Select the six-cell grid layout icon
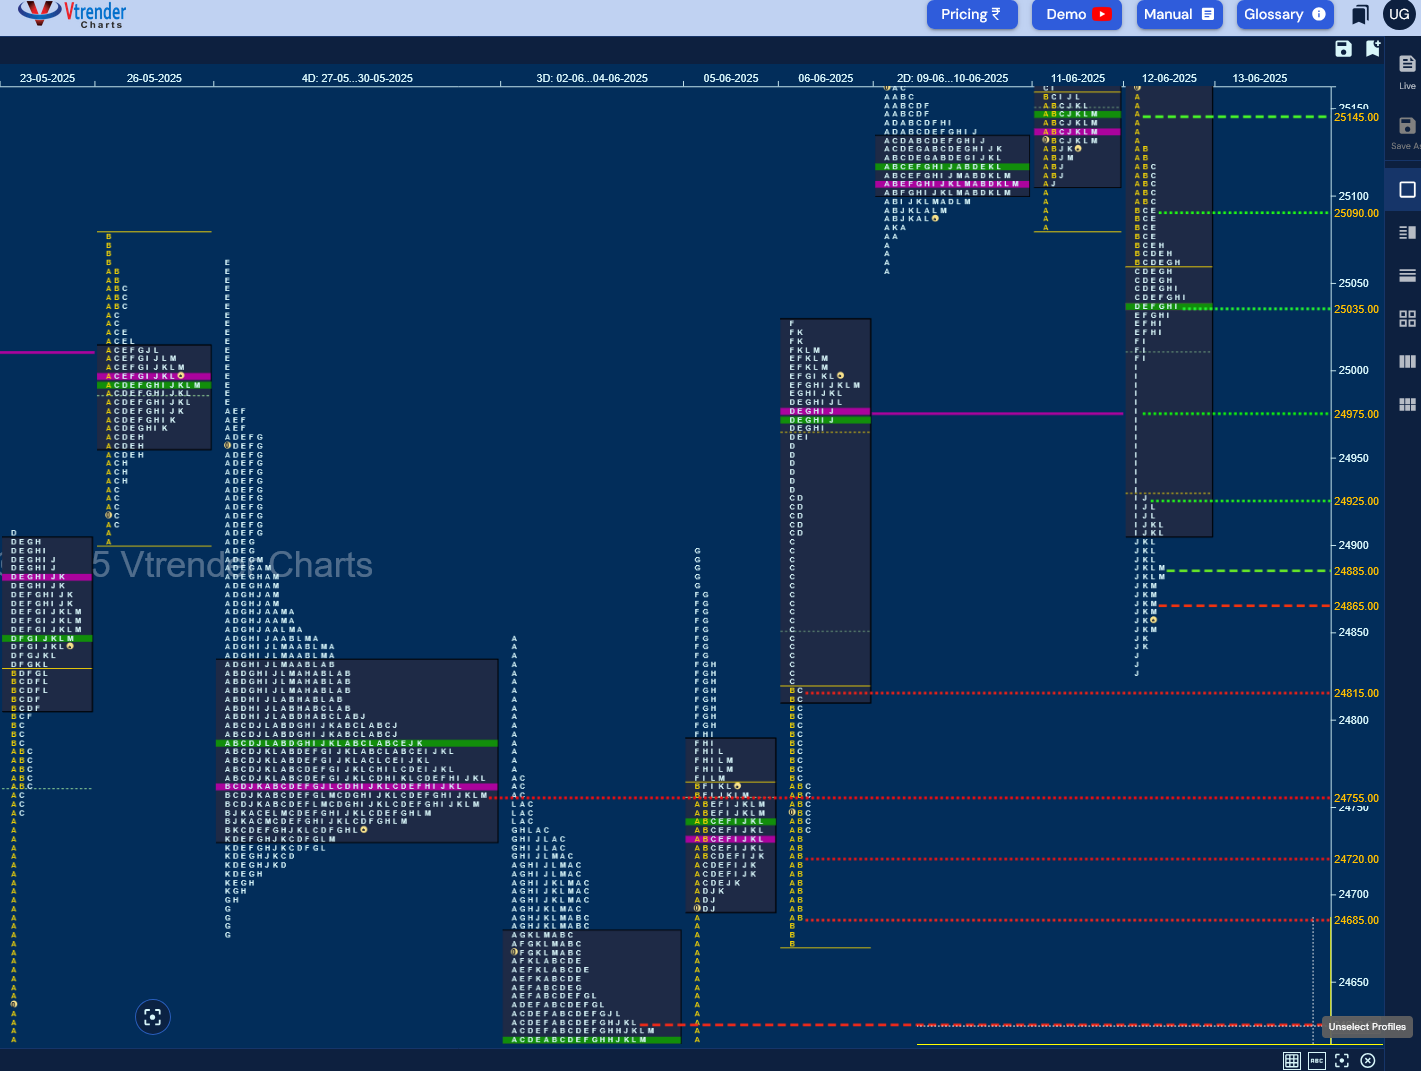 click(x=1407, y=404)
